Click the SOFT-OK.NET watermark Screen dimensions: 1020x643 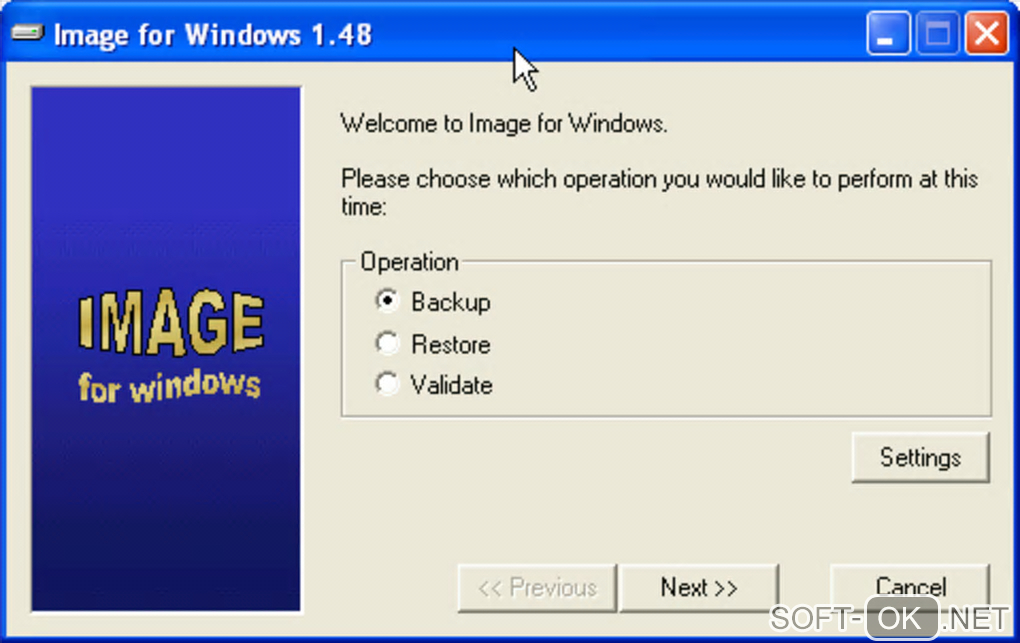coord(889,618)
